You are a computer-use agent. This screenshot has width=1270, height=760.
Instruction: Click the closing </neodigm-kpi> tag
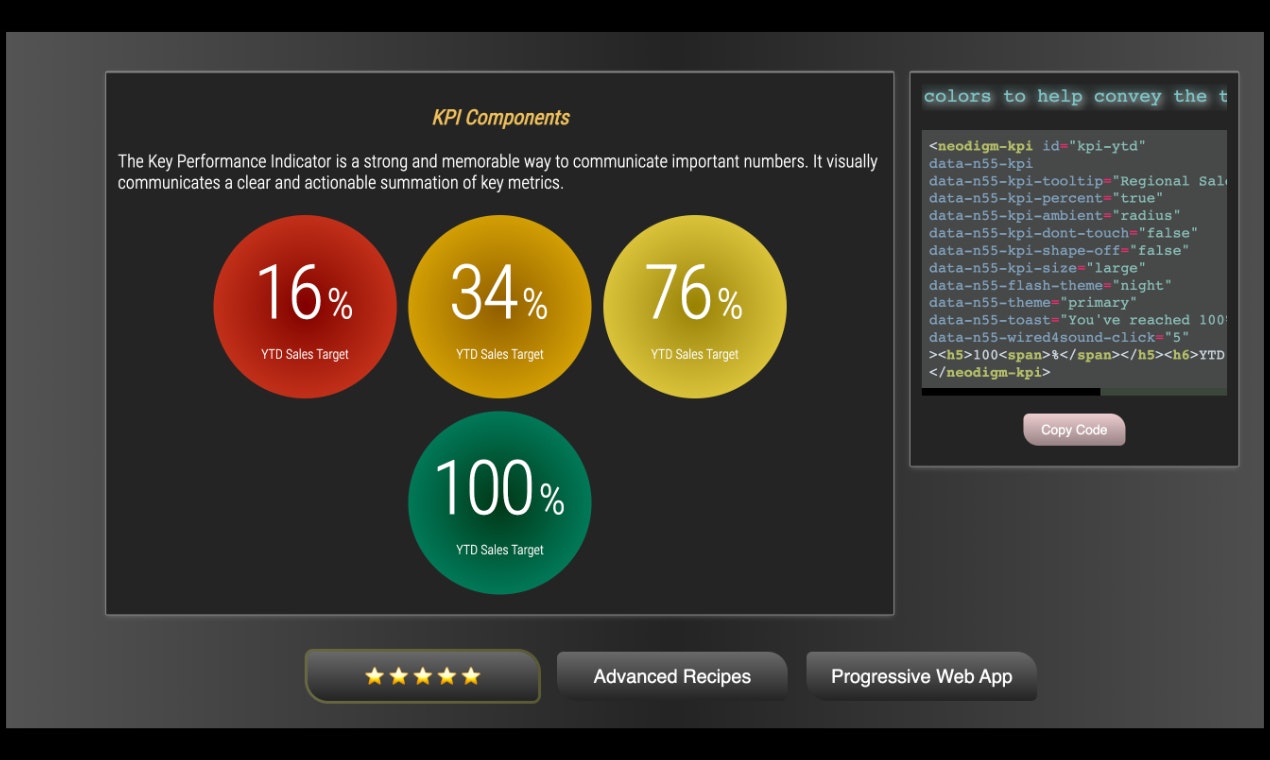[x=990, y=373]
